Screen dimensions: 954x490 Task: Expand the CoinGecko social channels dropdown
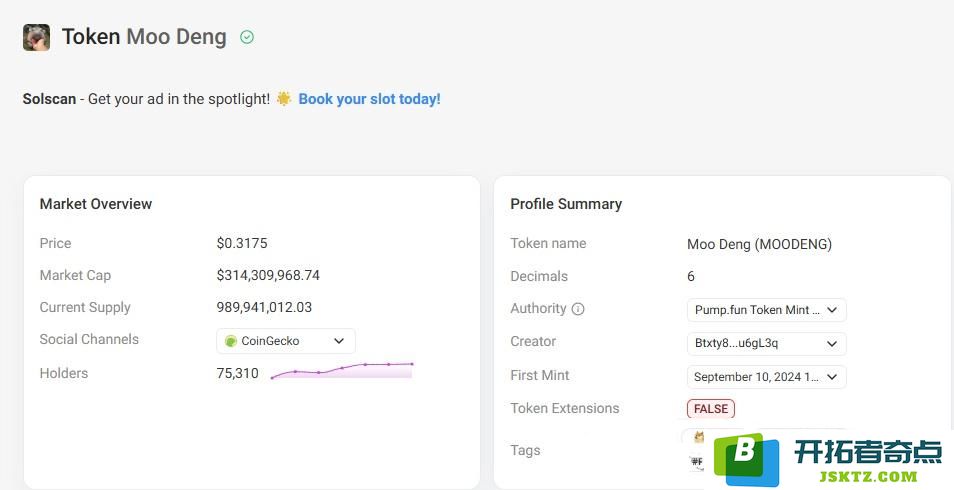(x=286, y=341)
